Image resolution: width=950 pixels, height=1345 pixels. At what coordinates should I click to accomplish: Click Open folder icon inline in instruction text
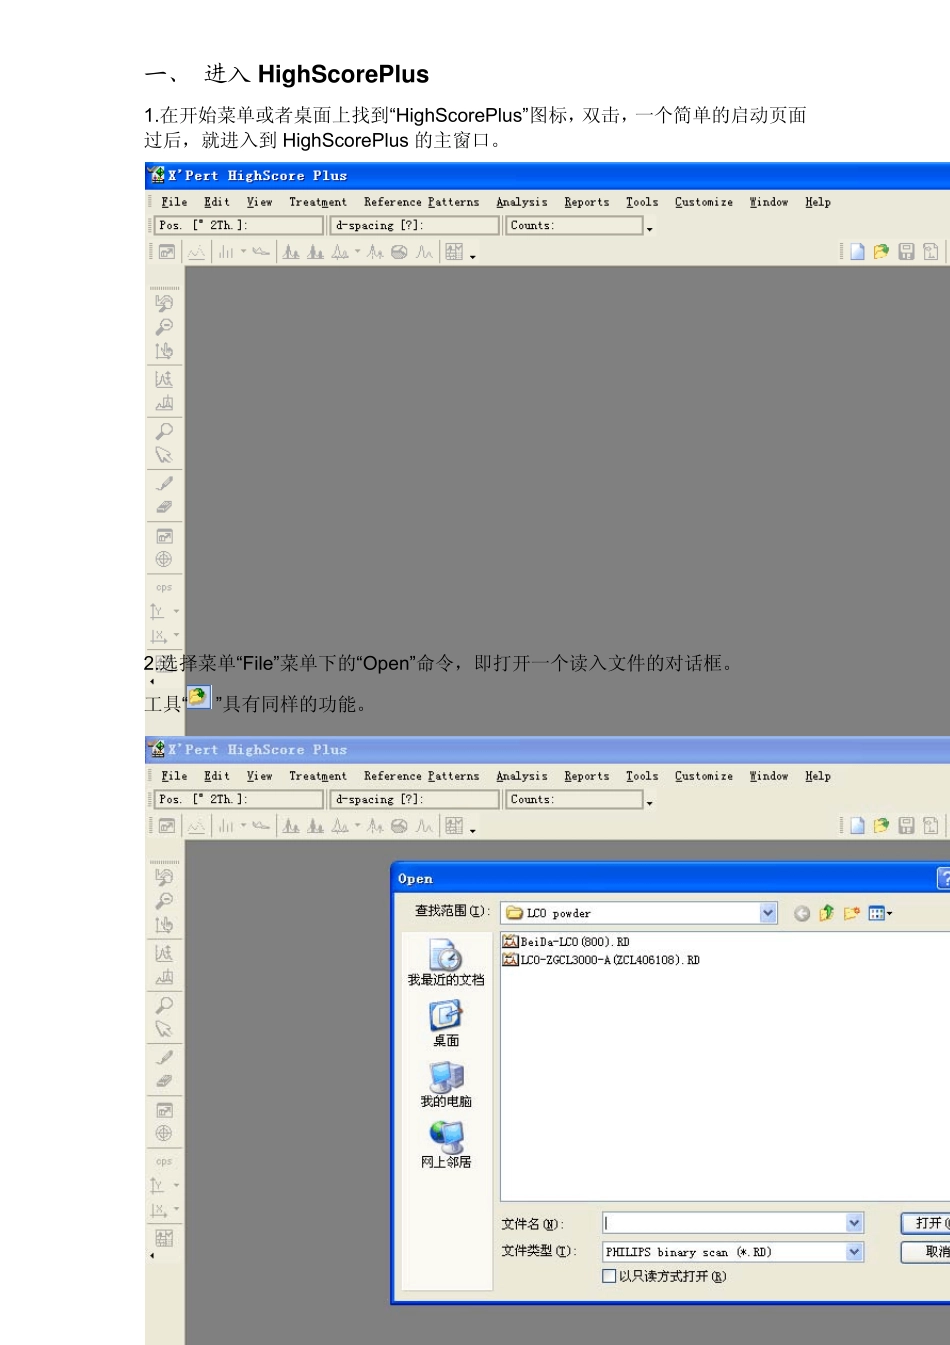pyautogui.click(x=199, y=697)
